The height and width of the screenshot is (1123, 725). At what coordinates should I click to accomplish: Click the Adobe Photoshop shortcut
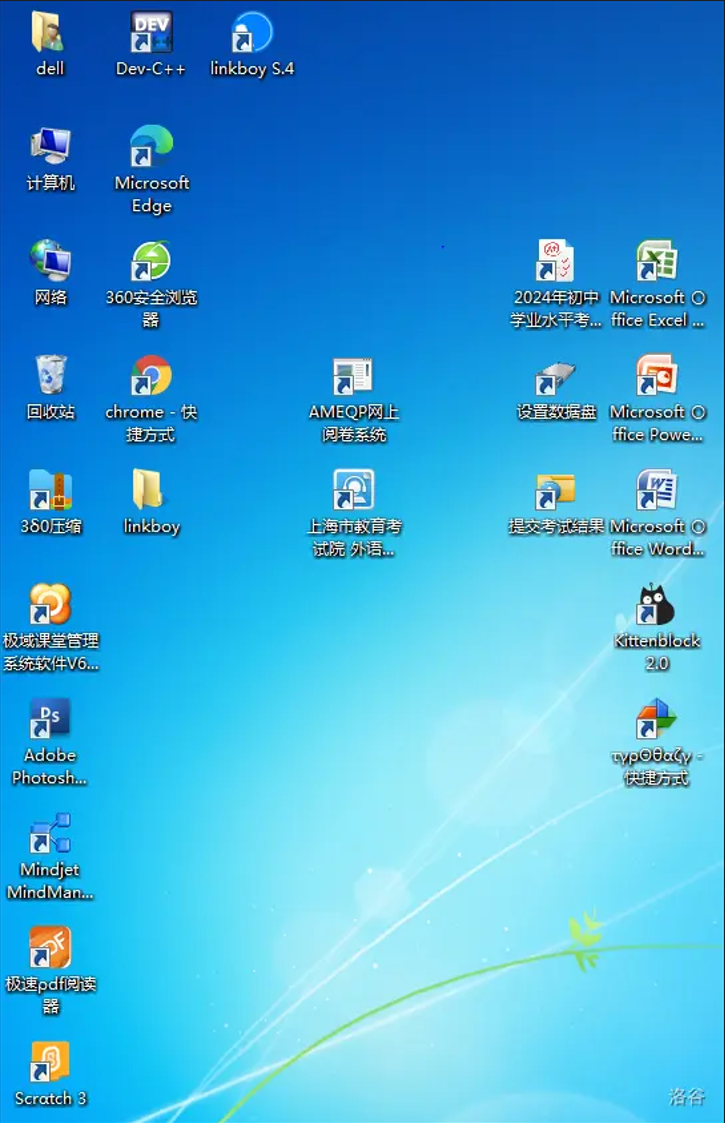pos(50,720)
